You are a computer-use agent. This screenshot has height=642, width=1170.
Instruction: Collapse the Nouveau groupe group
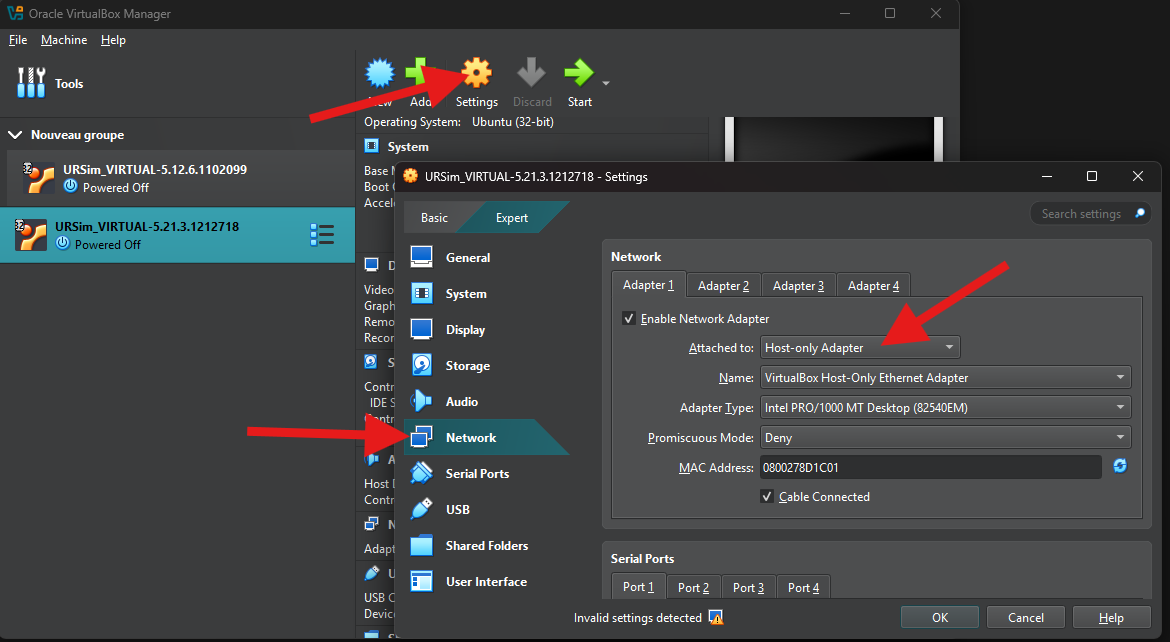[15, 135]
